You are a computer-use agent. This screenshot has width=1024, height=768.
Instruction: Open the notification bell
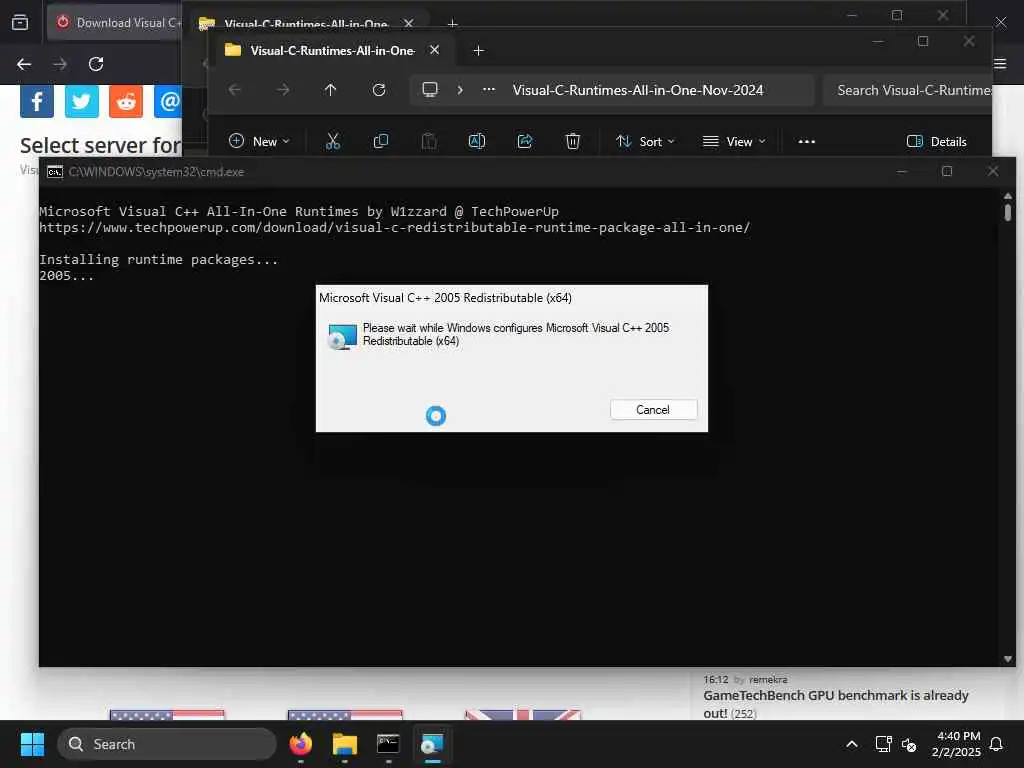pyautogui.click(x=997, y=744)
